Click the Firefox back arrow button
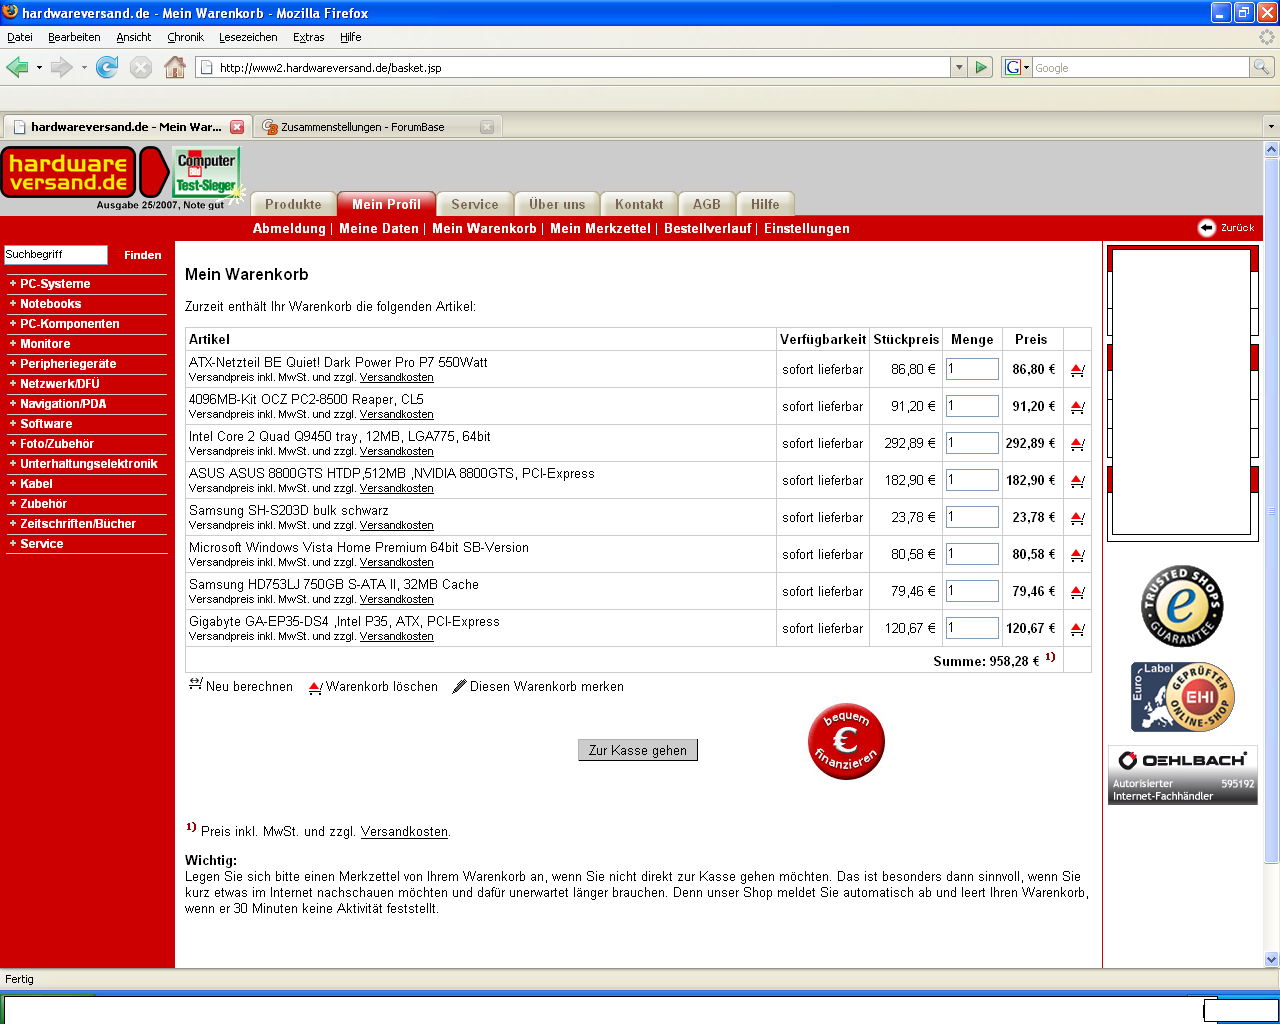The height and width of the screenshot is (1024, 1280). point(17,67)
